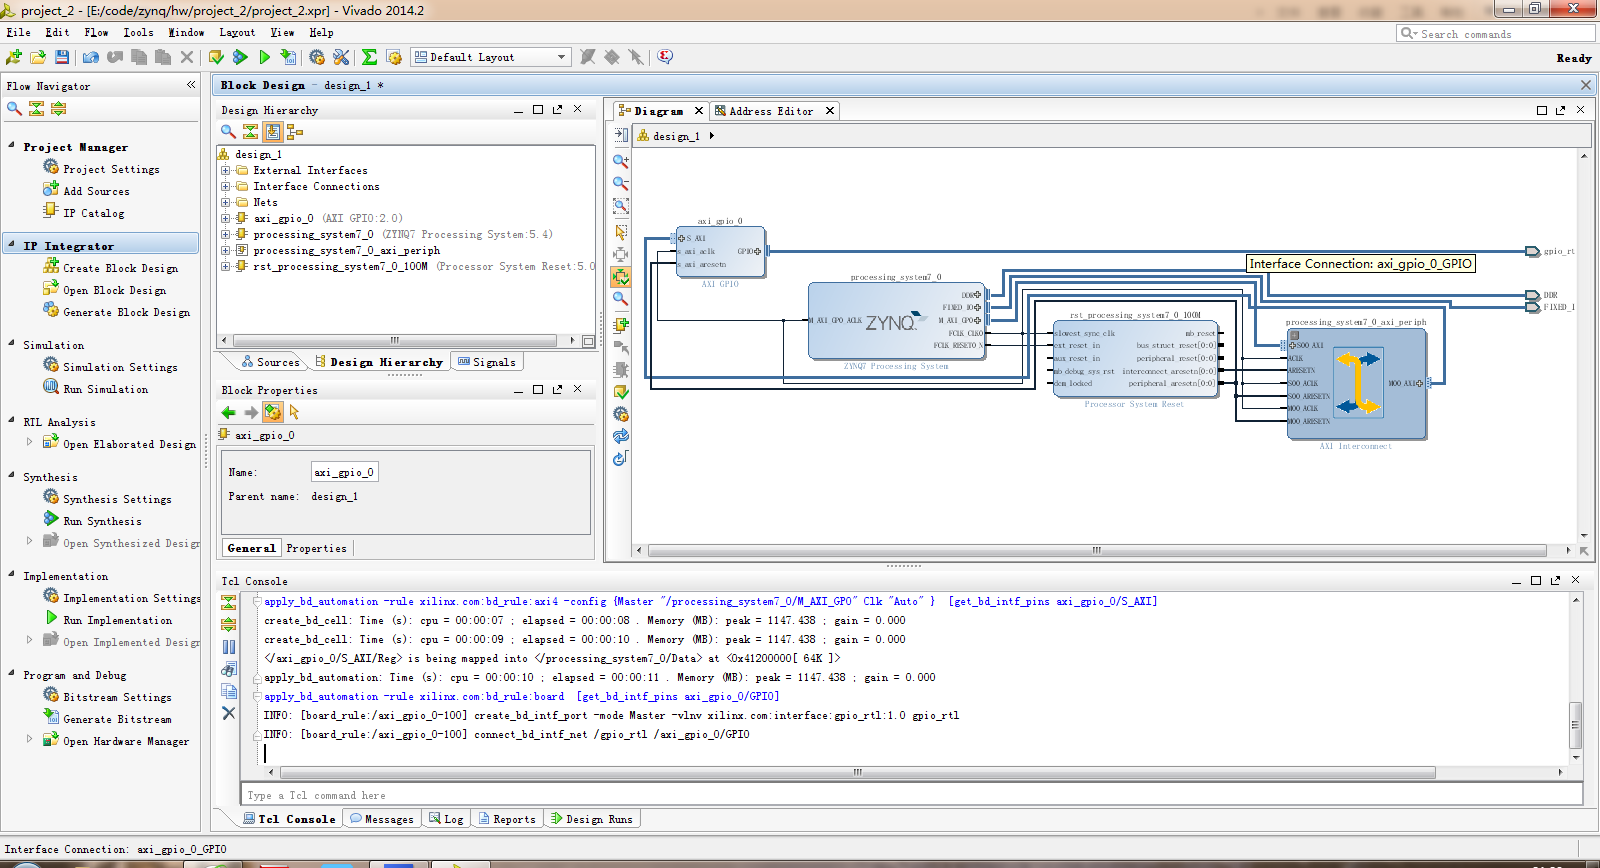
Task: Click Generate Bitstream in Flow Navigator
Action: (117, 719)
